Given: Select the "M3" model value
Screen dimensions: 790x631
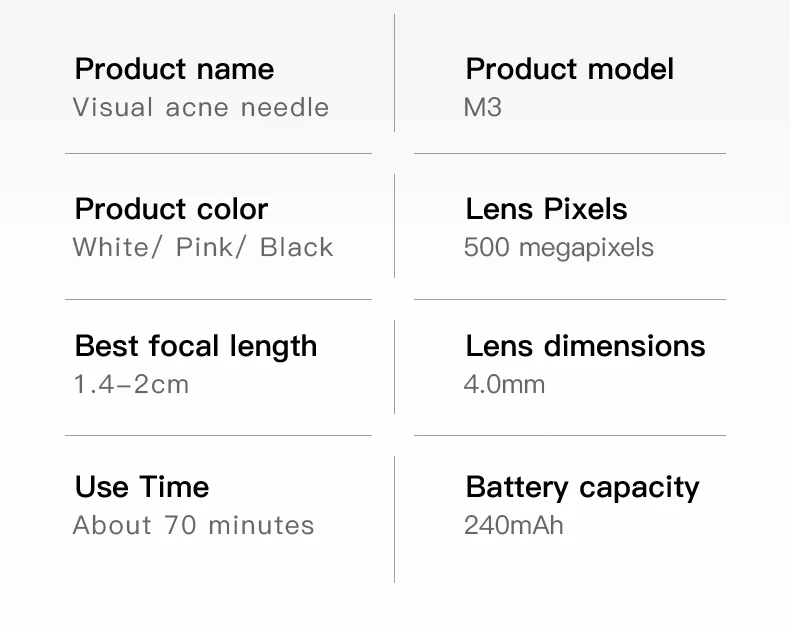Looking at the screenshot, I should point(483,107).
